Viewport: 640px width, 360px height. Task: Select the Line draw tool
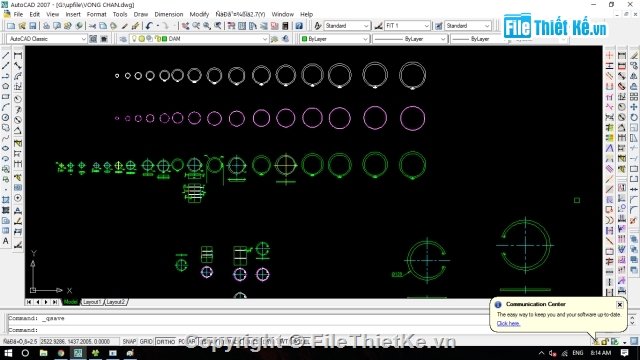[6, 55]
